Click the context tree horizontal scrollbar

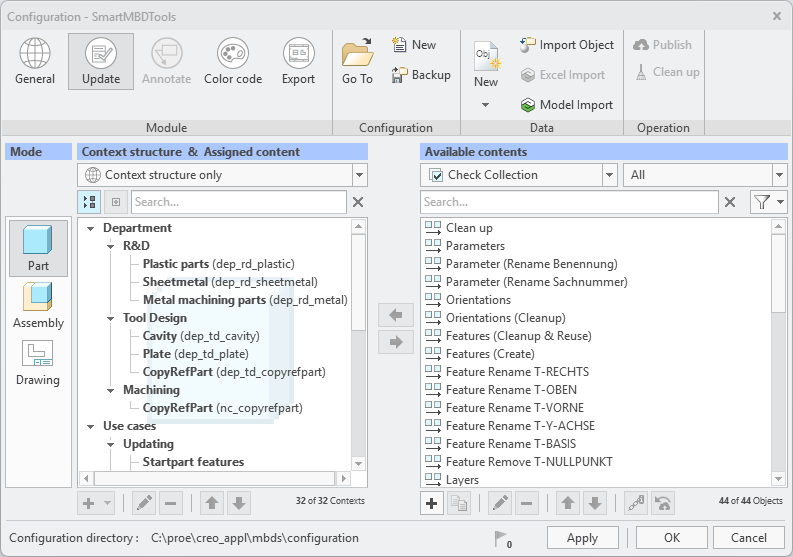click(x=214, y=478)
